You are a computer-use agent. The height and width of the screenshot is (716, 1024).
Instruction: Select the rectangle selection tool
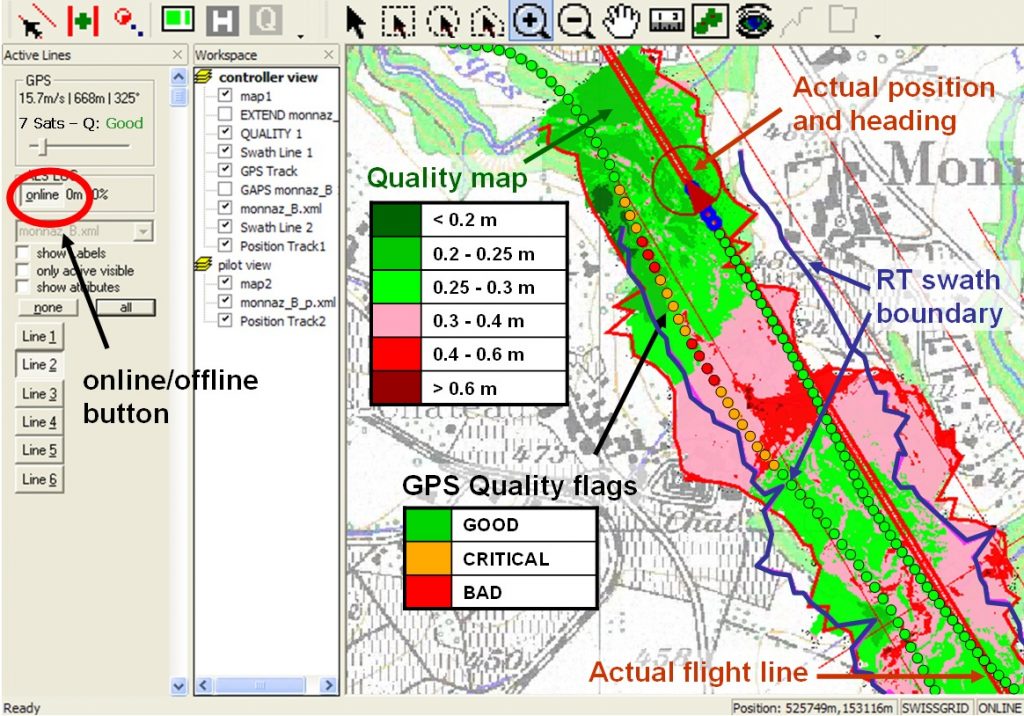[400, 20]
